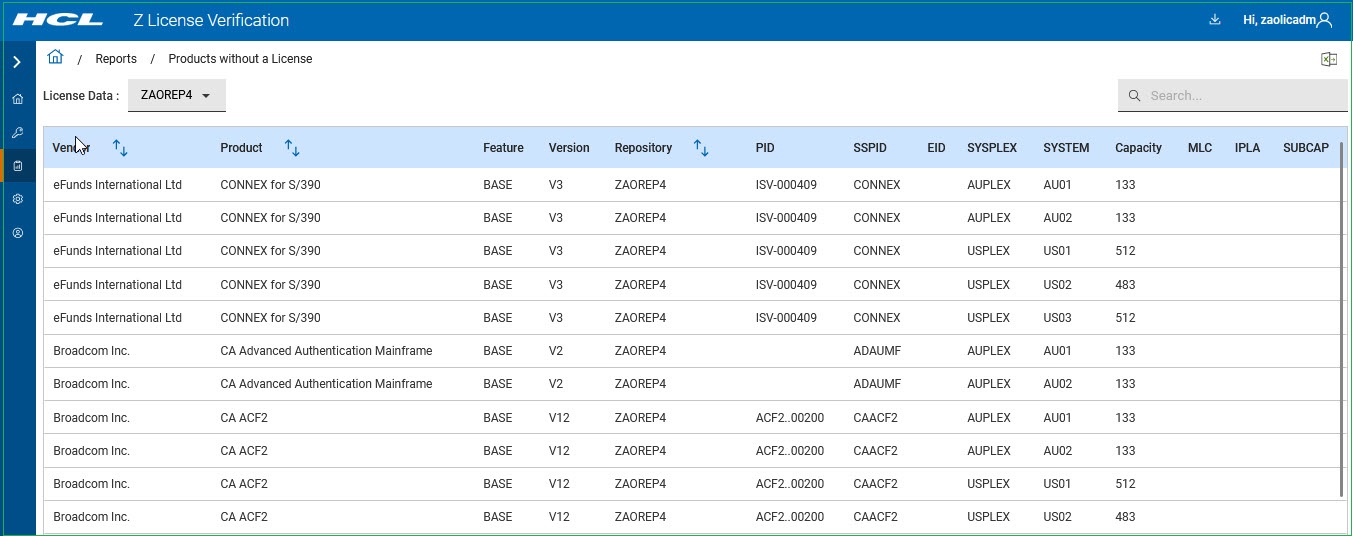
Task: Select CA ACF2 product in AU01 row
Action: coord(244,418)
